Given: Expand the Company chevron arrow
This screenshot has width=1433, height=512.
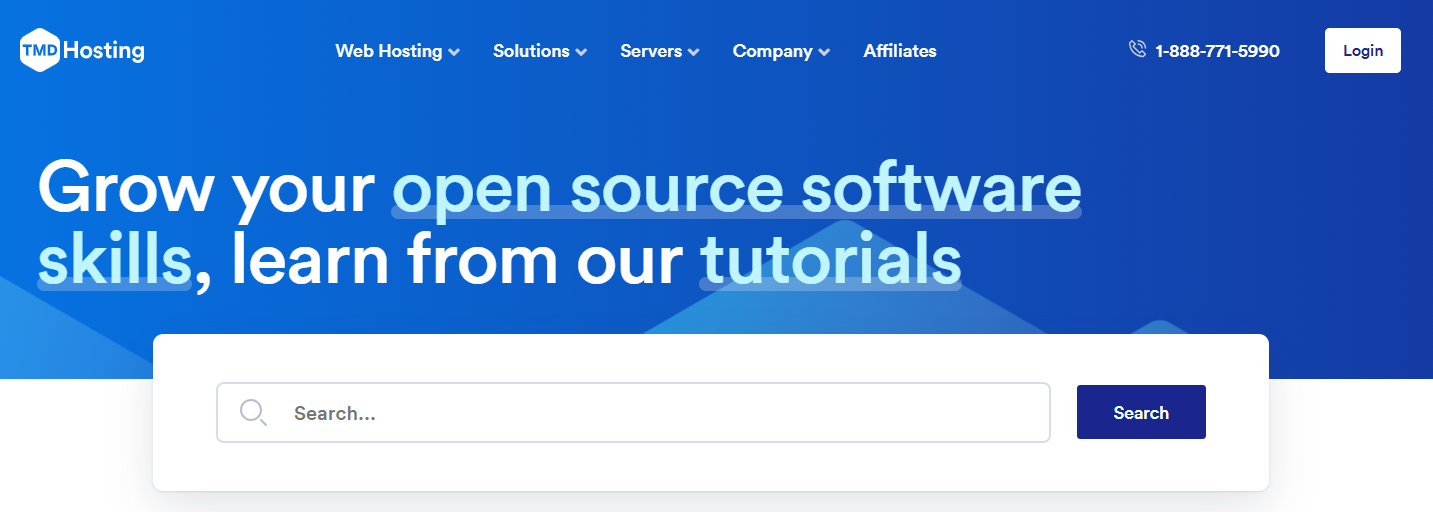Looking at the screenshot, I should pos(824,52).
